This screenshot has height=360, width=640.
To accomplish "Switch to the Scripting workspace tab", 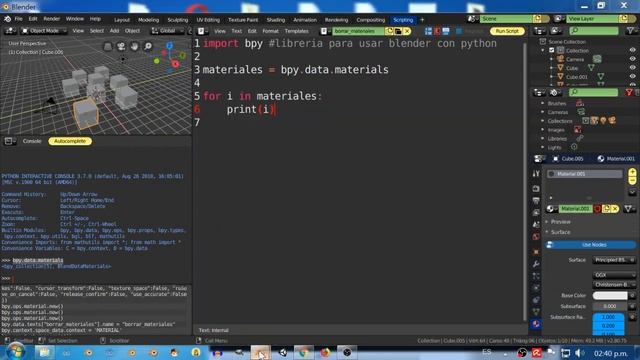I will click(403, 20).
